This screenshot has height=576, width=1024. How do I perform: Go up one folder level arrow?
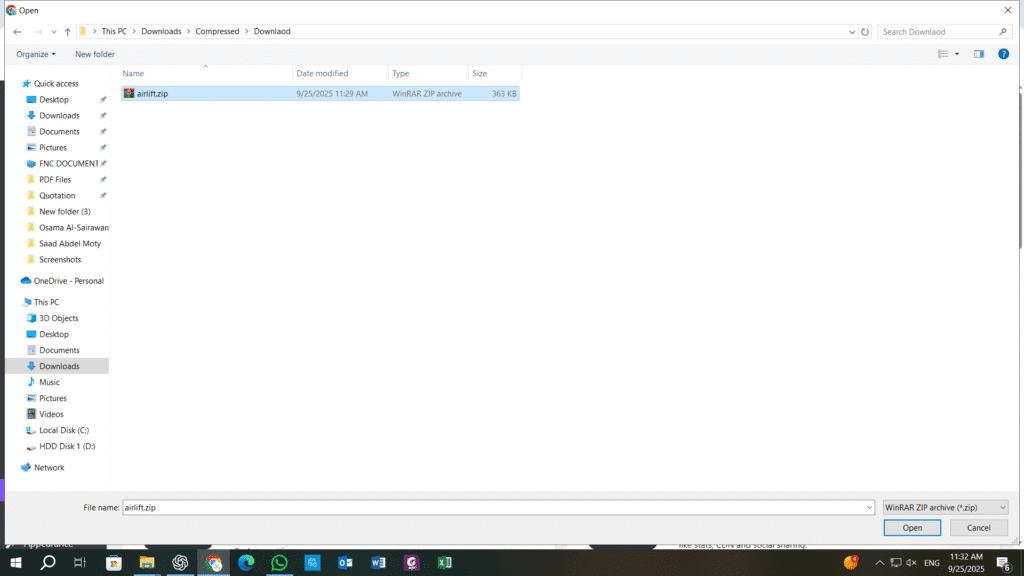click(x=67, y=31)
